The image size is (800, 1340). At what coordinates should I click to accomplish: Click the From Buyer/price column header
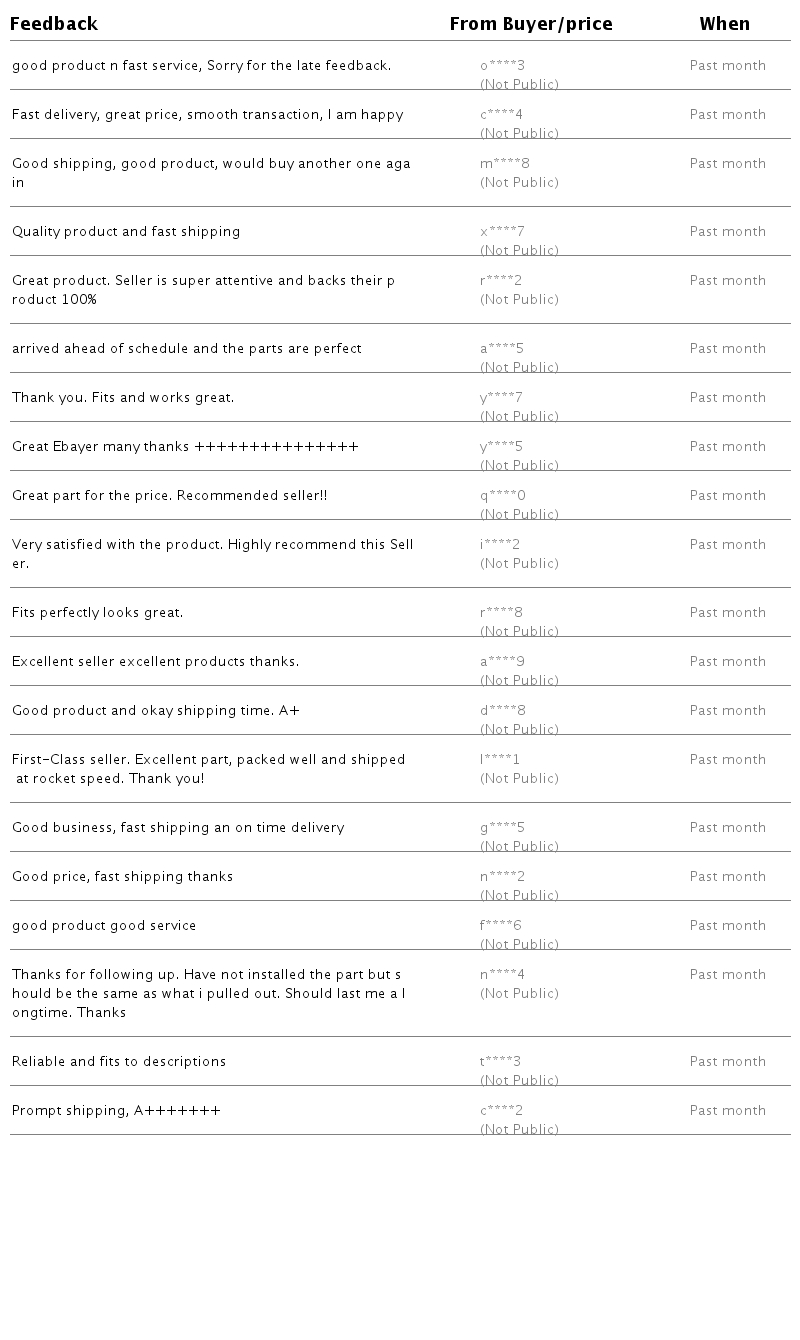(531, 24)
